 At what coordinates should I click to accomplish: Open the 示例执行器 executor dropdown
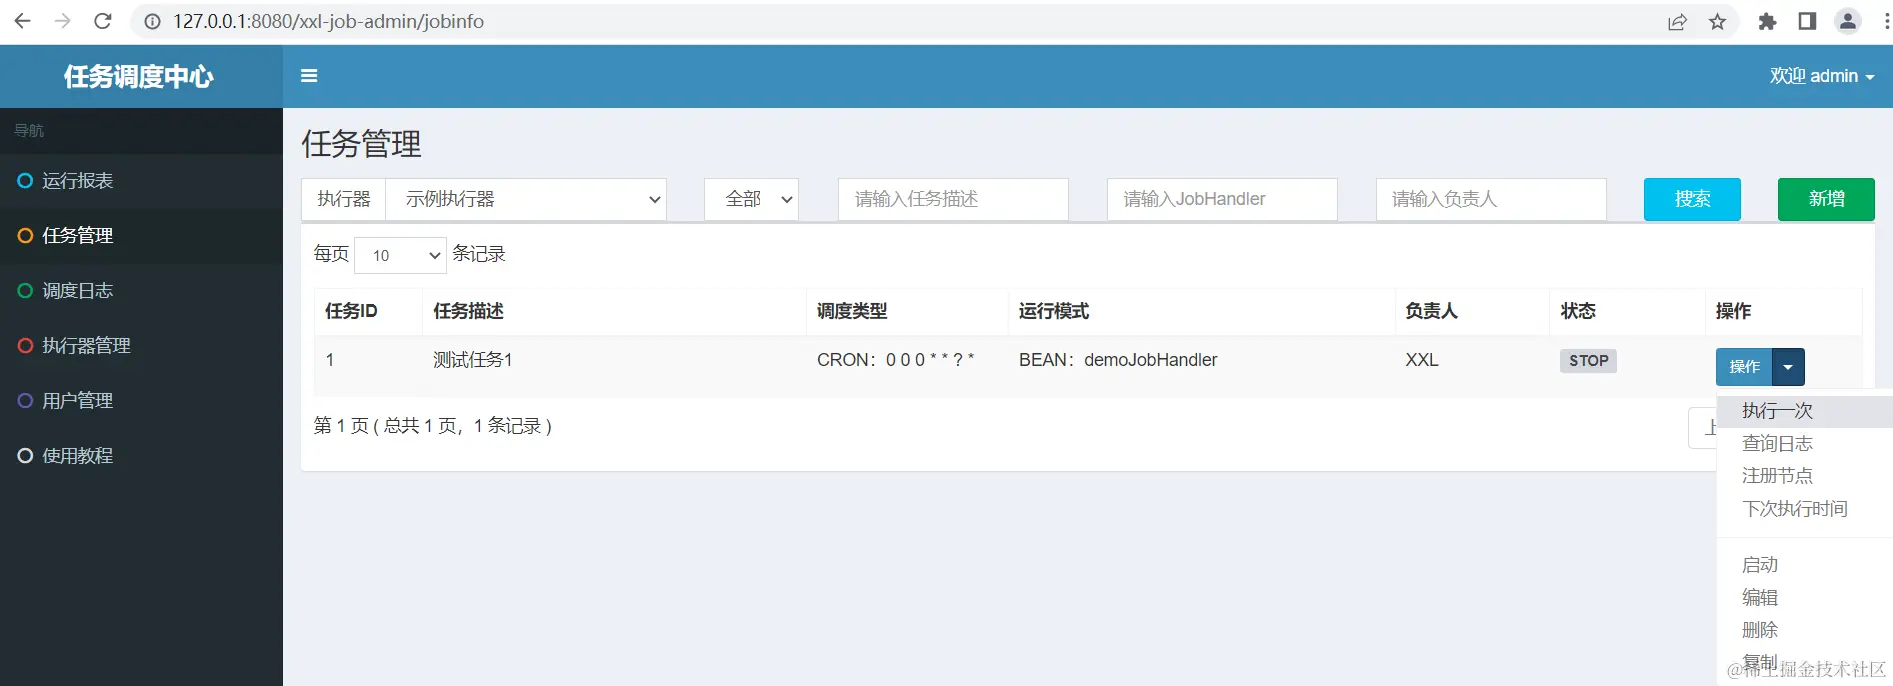[526, 199]
